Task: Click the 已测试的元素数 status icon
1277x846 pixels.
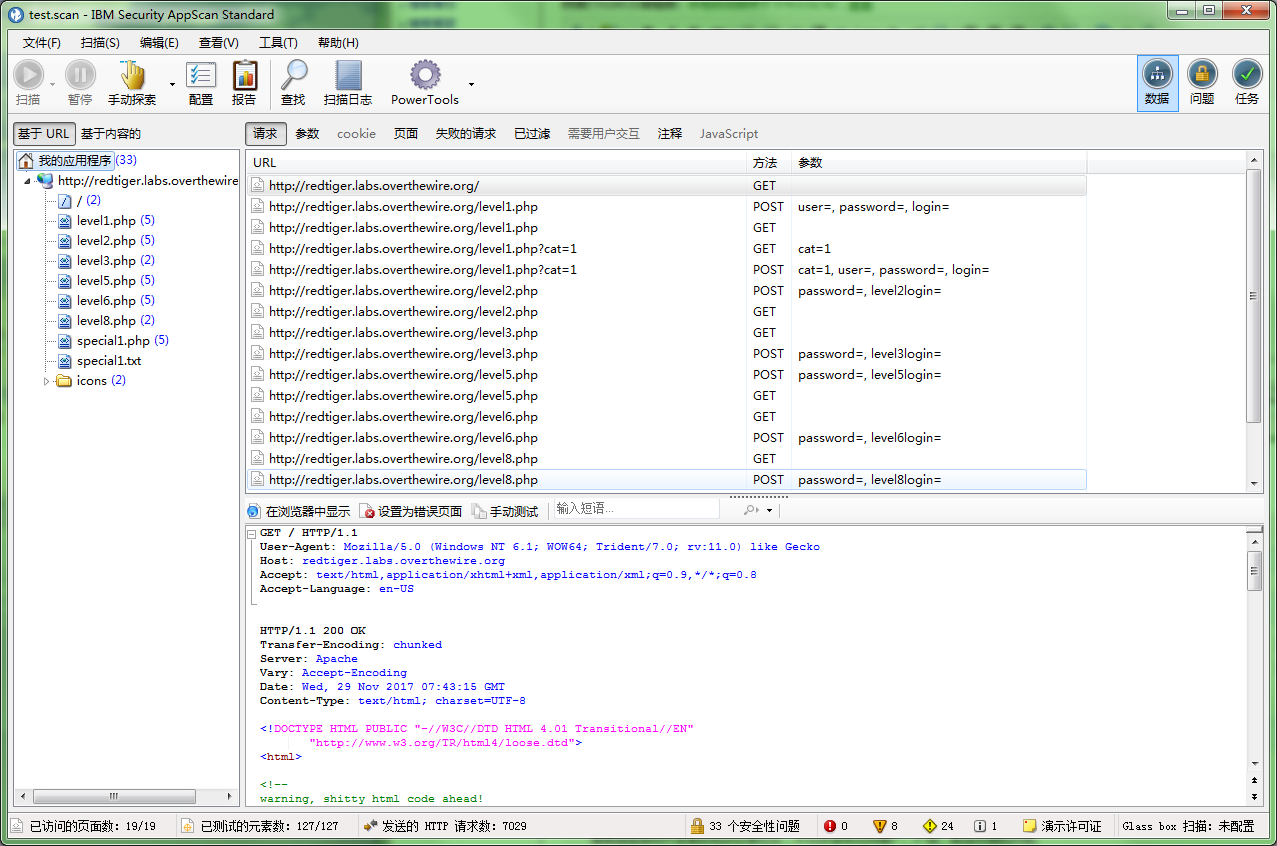Action: point(187,826)
